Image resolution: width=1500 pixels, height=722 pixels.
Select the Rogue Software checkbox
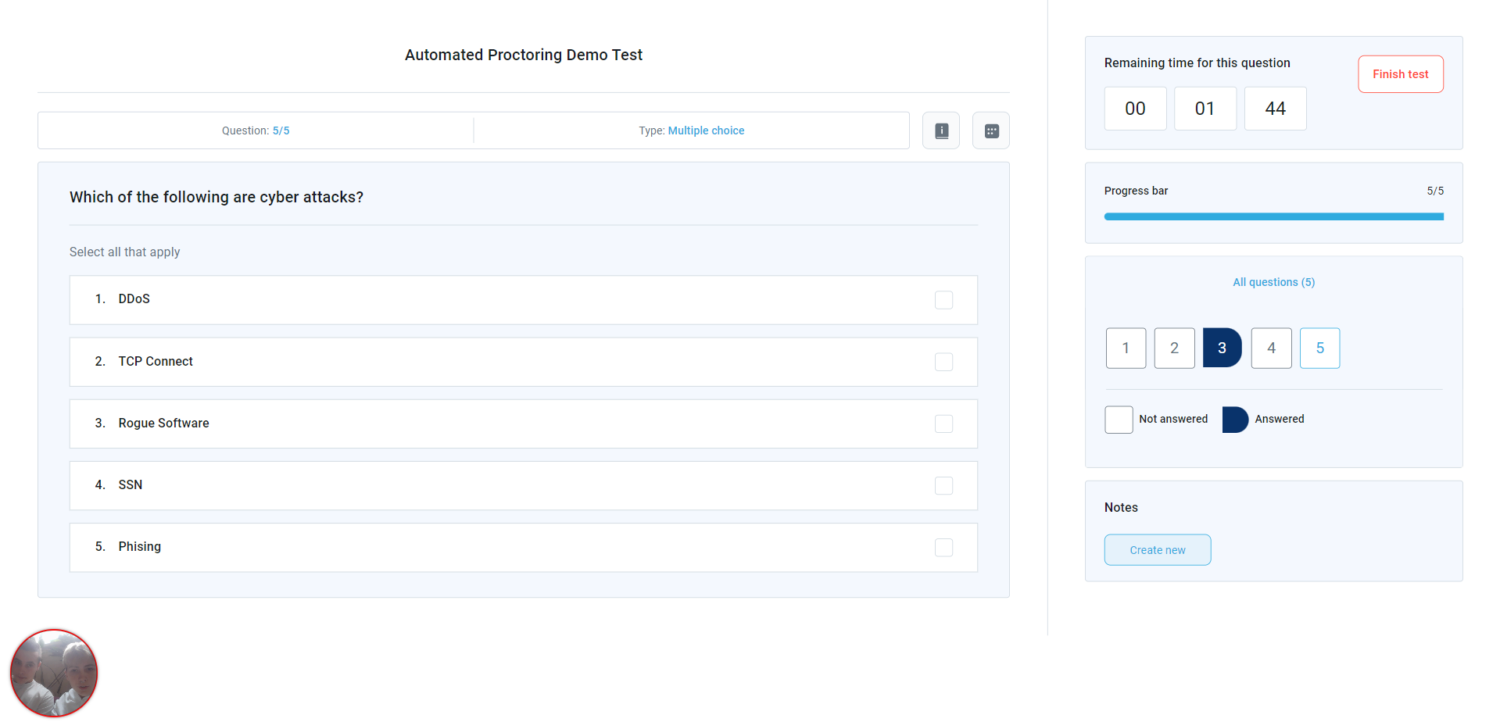click(x=943, y=424)
